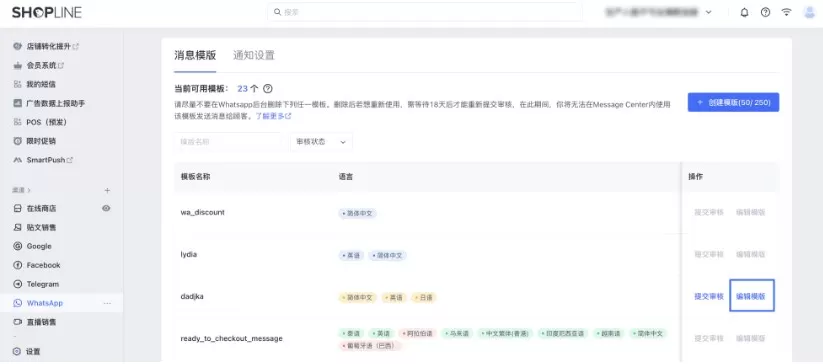Select WhatsApp channel in the sidebar

pyautogui.click(x=38, y=303)
